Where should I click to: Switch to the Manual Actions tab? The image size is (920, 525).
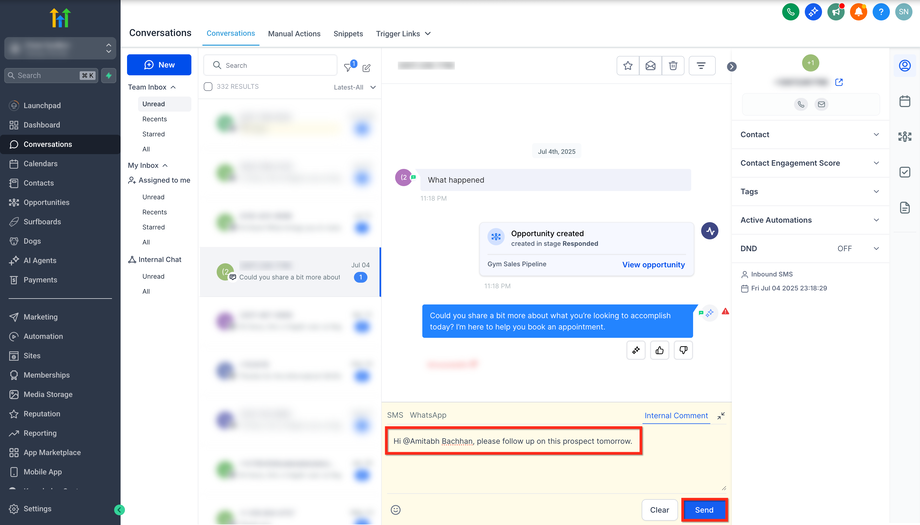pyautogui.click(x=294, y=34)
